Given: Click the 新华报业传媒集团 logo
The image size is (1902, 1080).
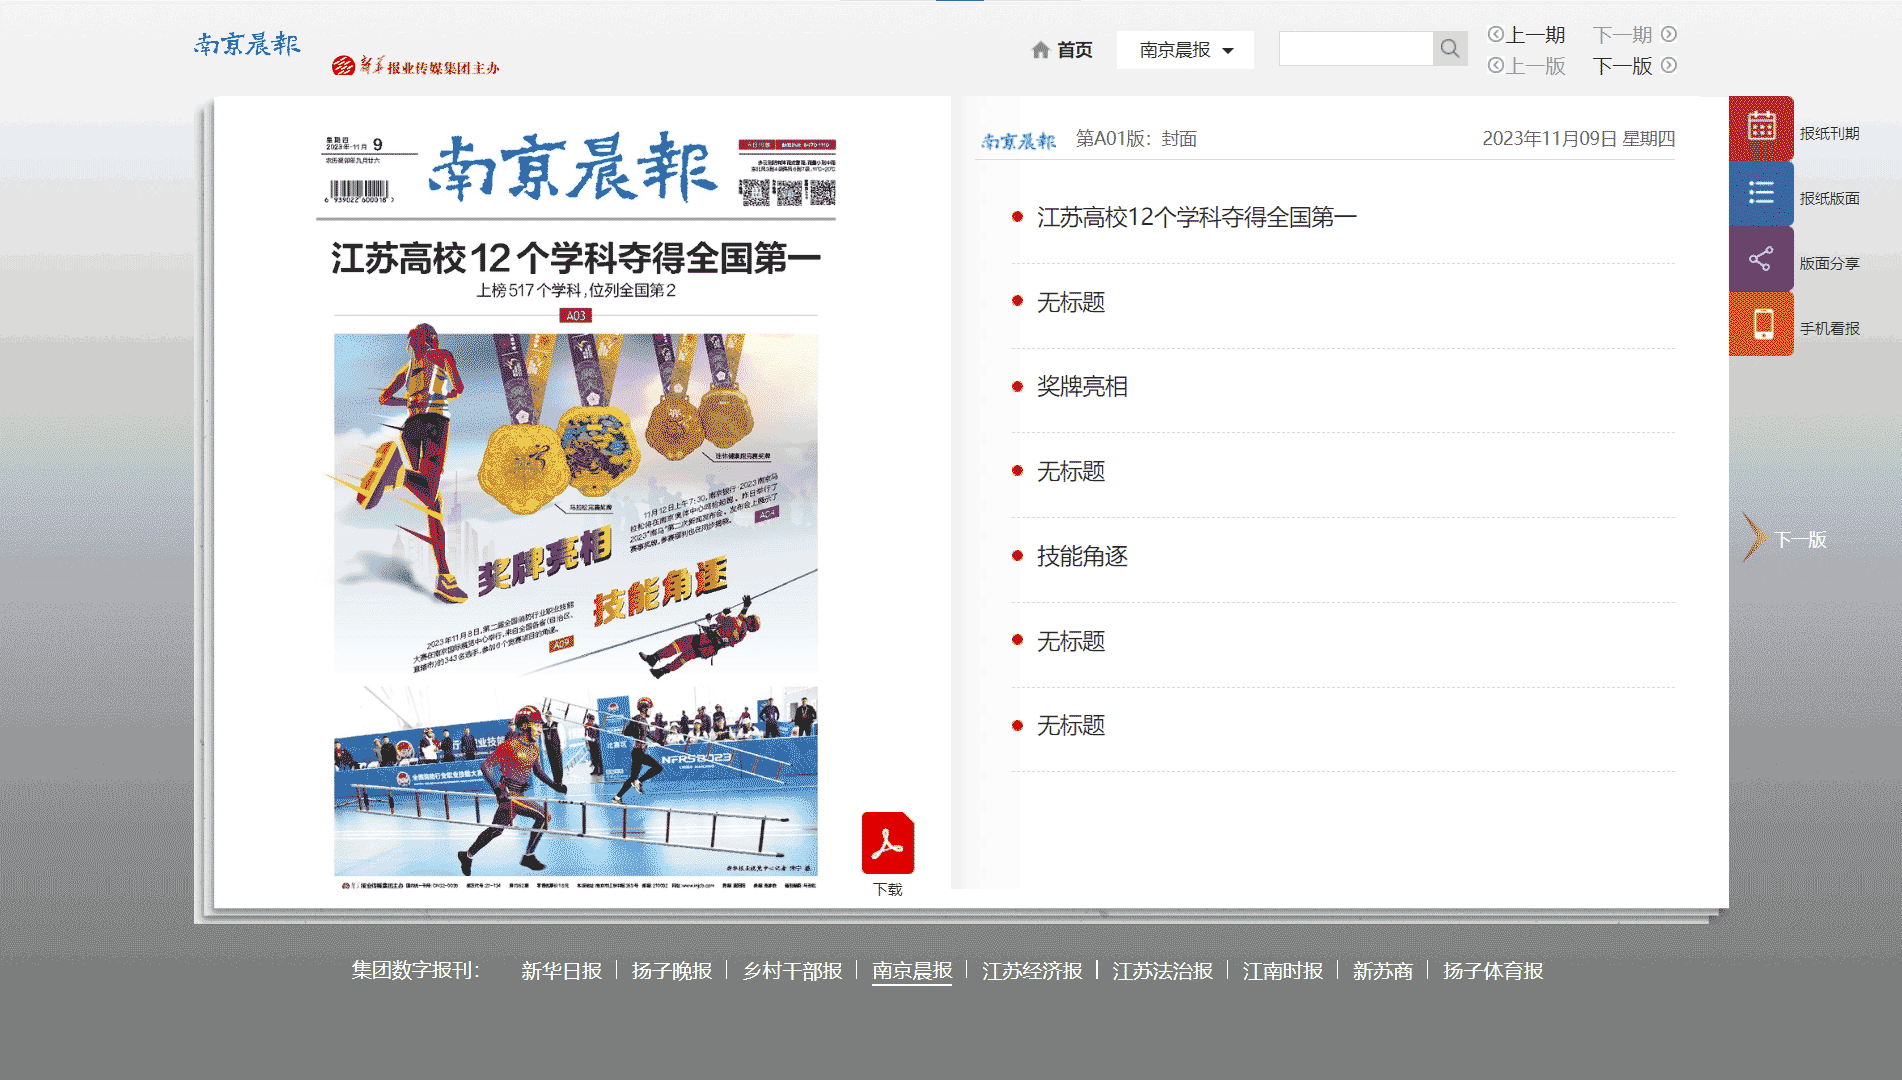Looking at the screenshot, I should coord(415,67).
